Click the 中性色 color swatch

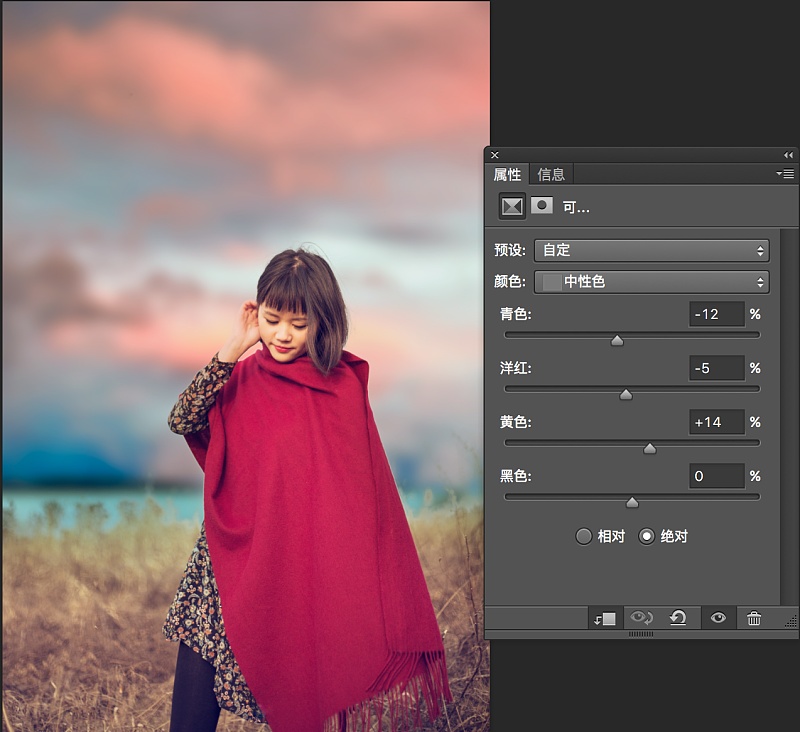[x=552, y=282]
